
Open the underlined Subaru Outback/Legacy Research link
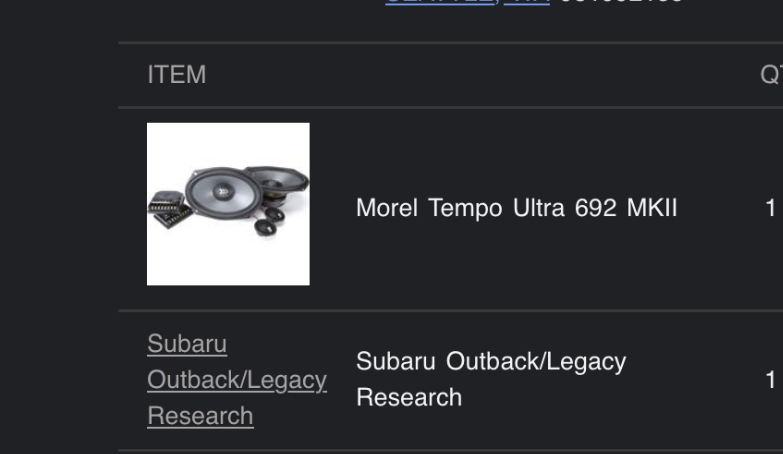tap(237, 380)
